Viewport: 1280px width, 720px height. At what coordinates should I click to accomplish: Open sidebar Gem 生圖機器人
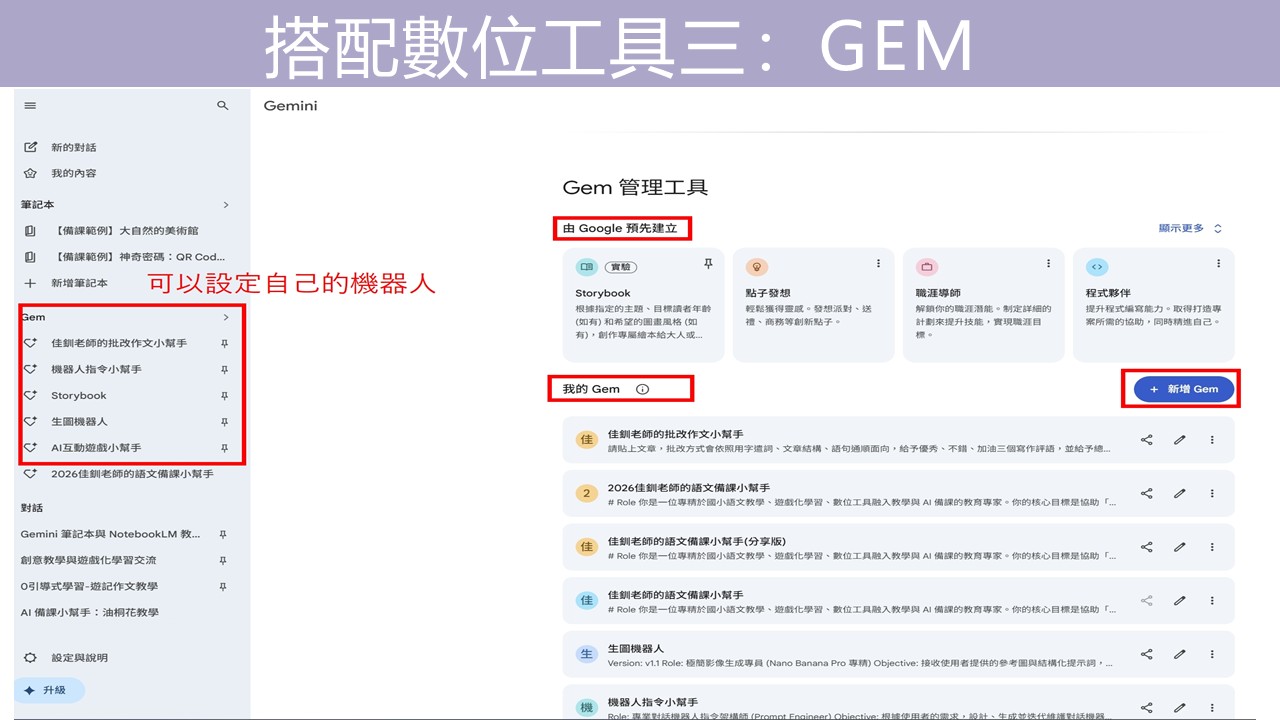(x=79, y=422)
